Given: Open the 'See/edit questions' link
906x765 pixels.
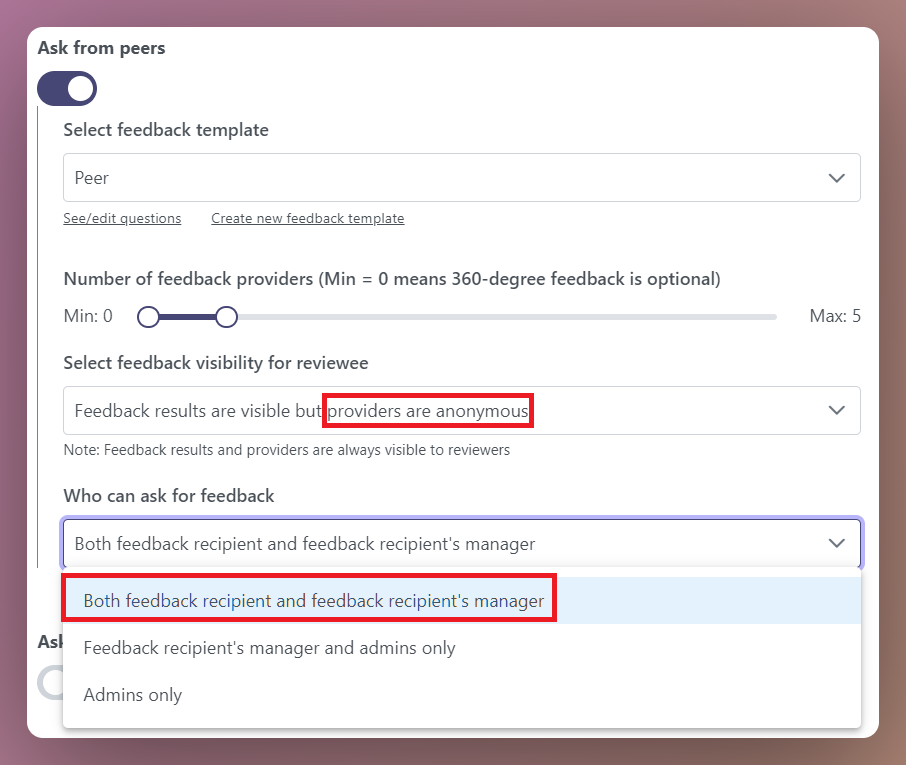Looking at the screenshot, I should click(122, 218).
